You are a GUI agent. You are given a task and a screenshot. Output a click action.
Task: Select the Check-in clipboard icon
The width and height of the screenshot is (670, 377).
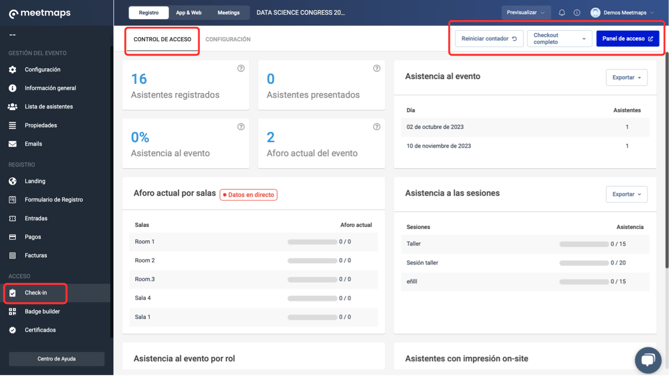[x=12, y=293]
